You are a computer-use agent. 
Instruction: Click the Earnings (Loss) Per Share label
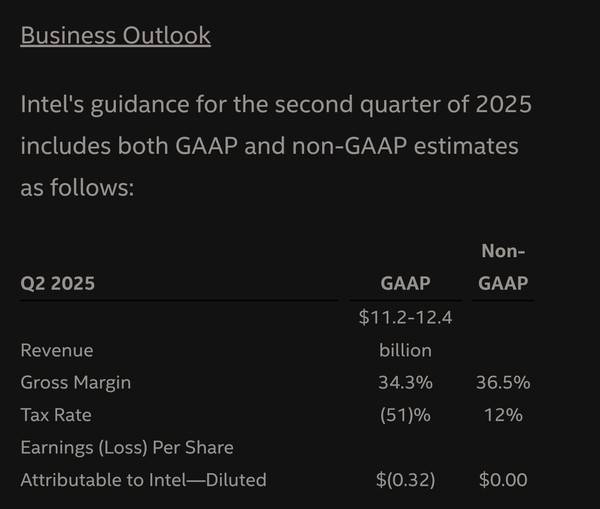pyautogui.click(x=127, y=448)
